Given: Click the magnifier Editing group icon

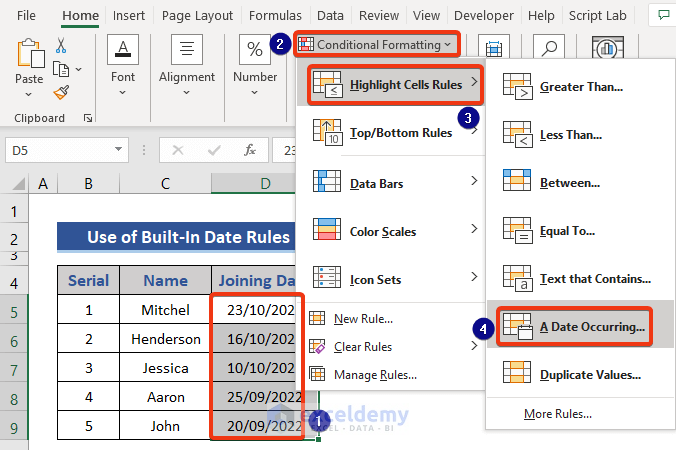Looking at the screenshot, I should (549, 47).
